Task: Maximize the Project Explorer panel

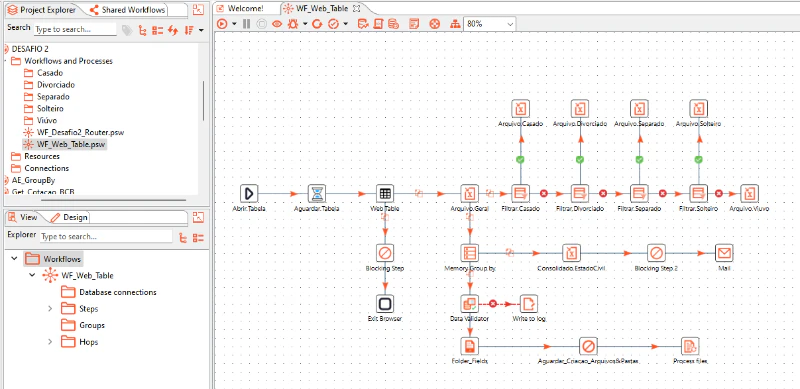Action: [x=198, y=10]
